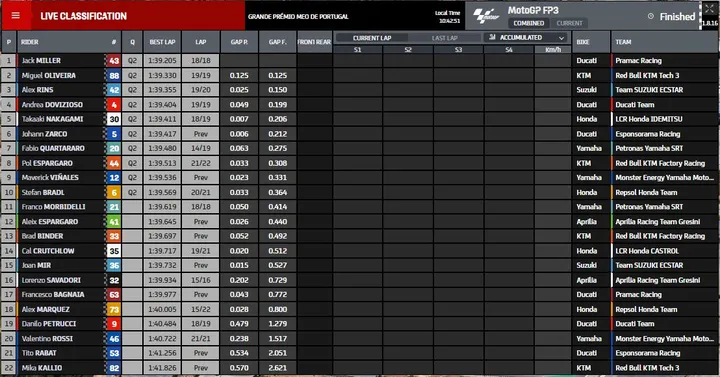
Task: Select rider Cal CRUTCHLOW
Action: click(x=48, y=251)
